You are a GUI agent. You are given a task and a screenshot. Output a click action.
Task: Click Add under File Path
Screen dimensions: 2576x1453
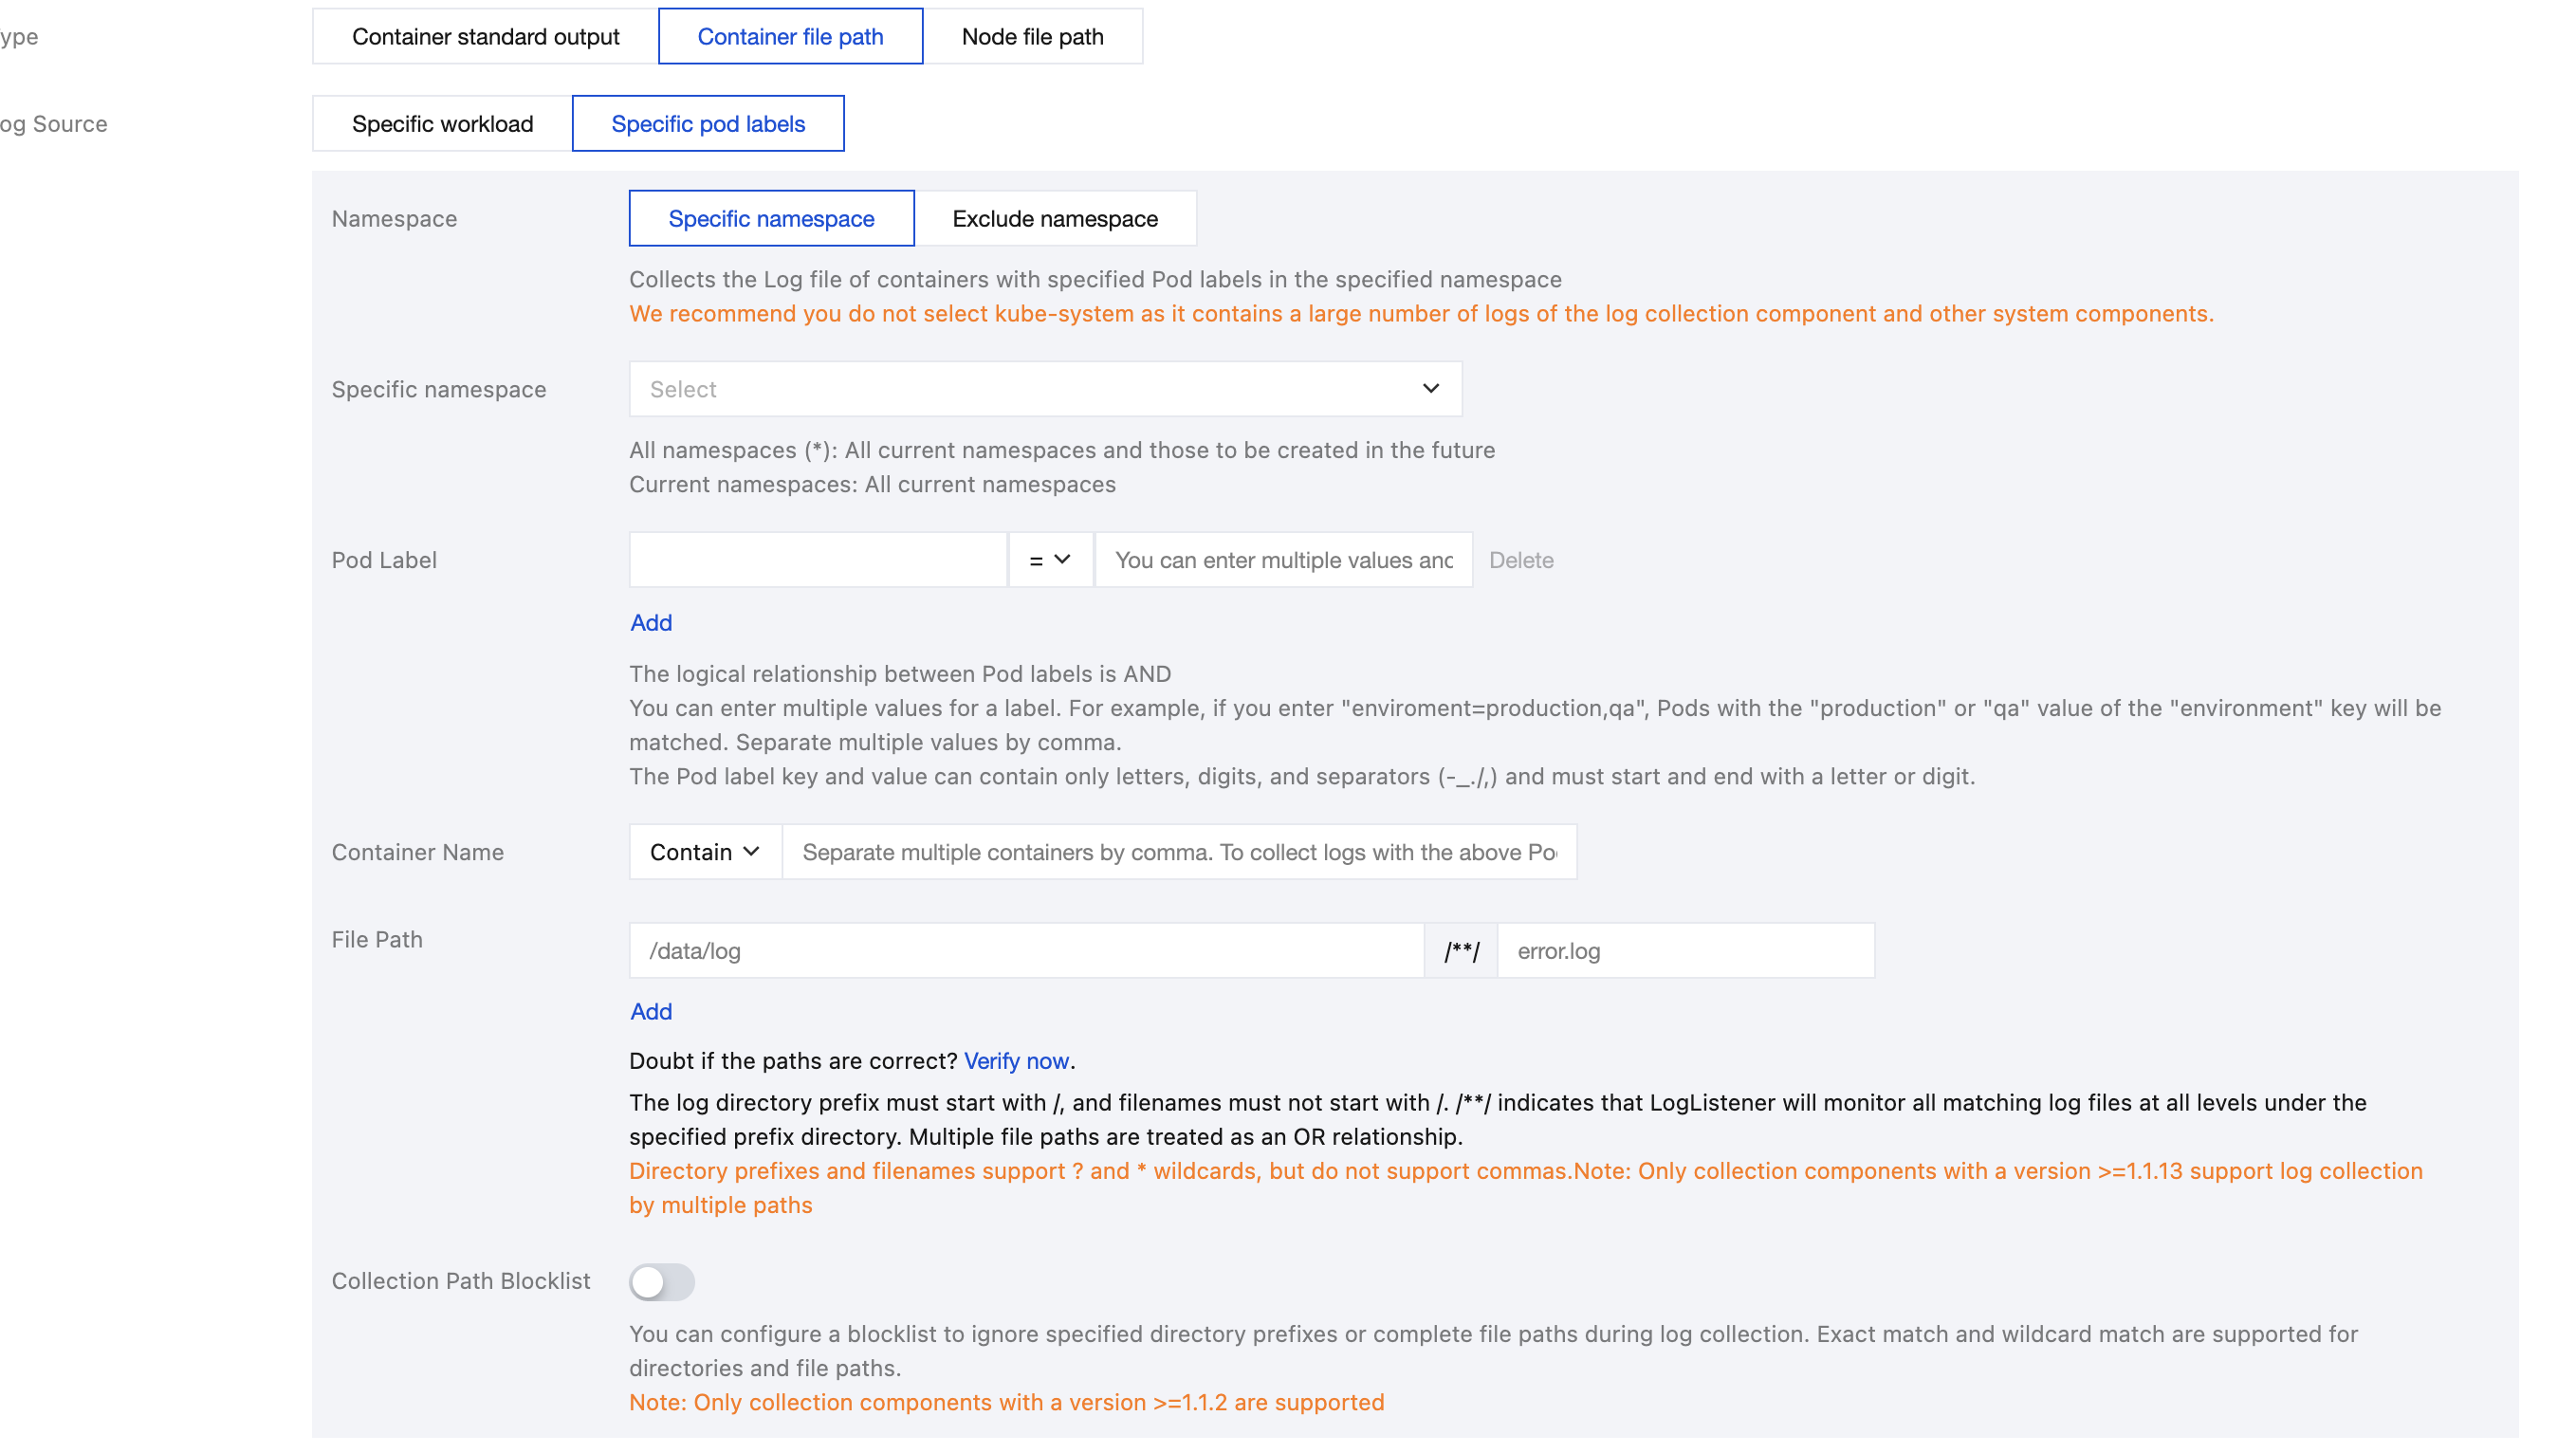pos(650,1011)
